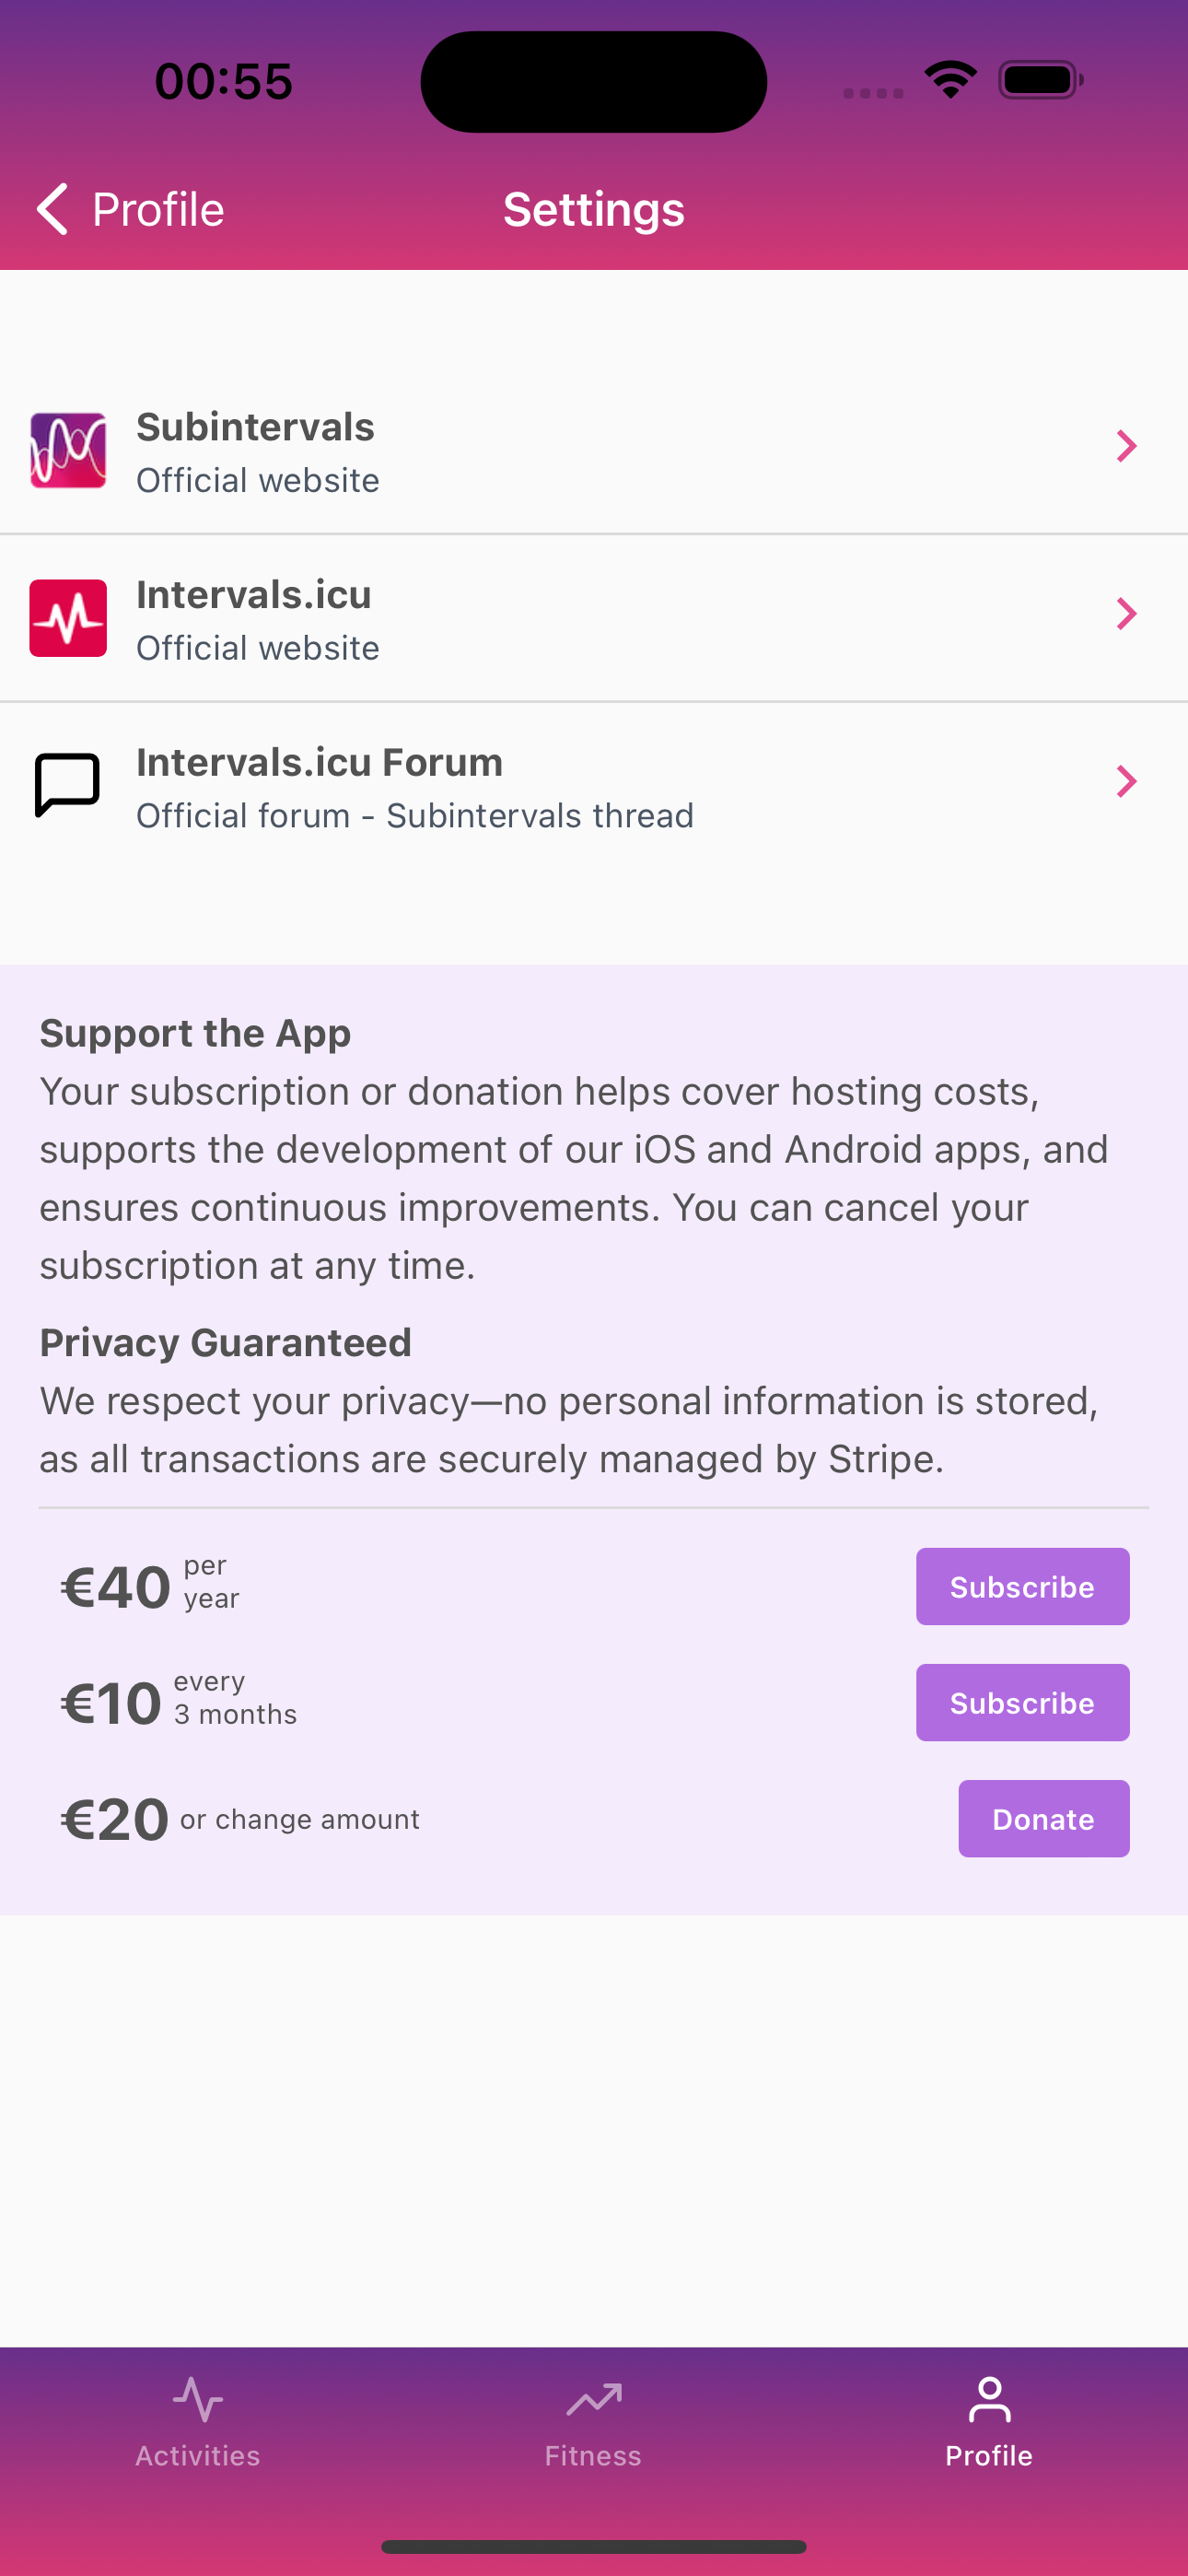This screenshot has height=2576, width=1188.
Task: Change the €20 donation amount
Action: (116, 1820)
